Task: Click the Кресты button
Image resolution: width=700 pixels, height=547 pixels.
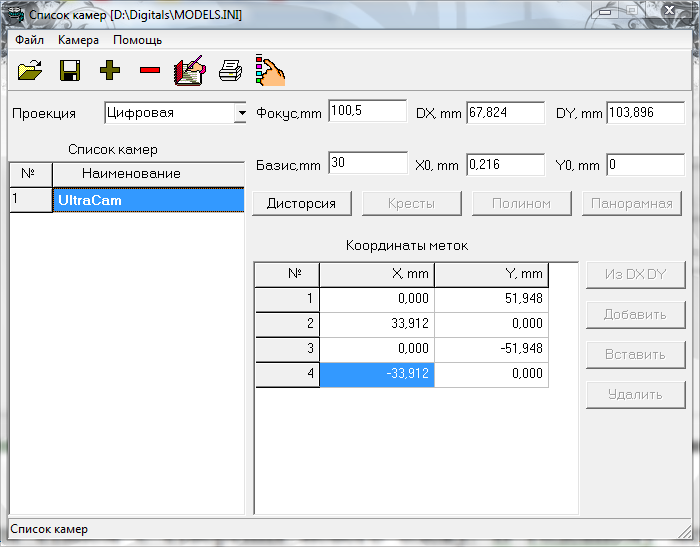Action: click(412, 204)
